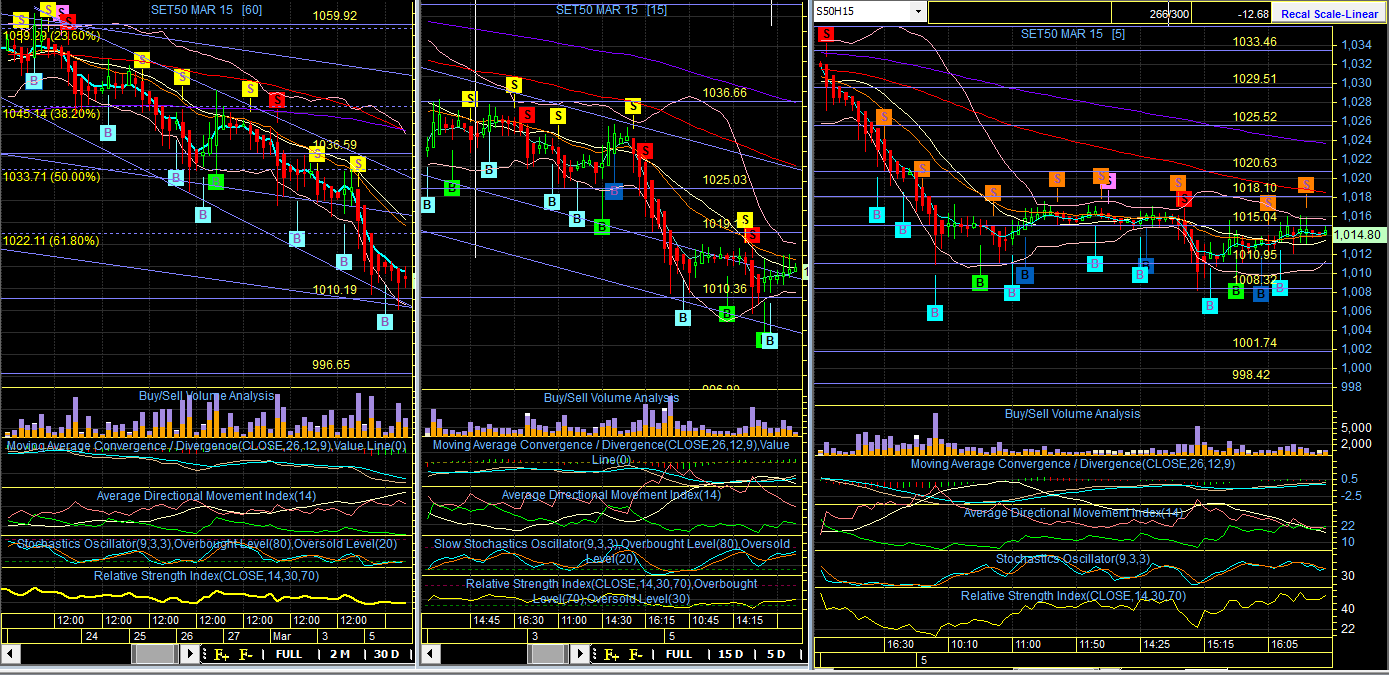Viewport: 1389px width, 676px height.
Task: Select Buy/Sell Volume Analysis title in 15-minute chart
Action: (x=611, y=398)
